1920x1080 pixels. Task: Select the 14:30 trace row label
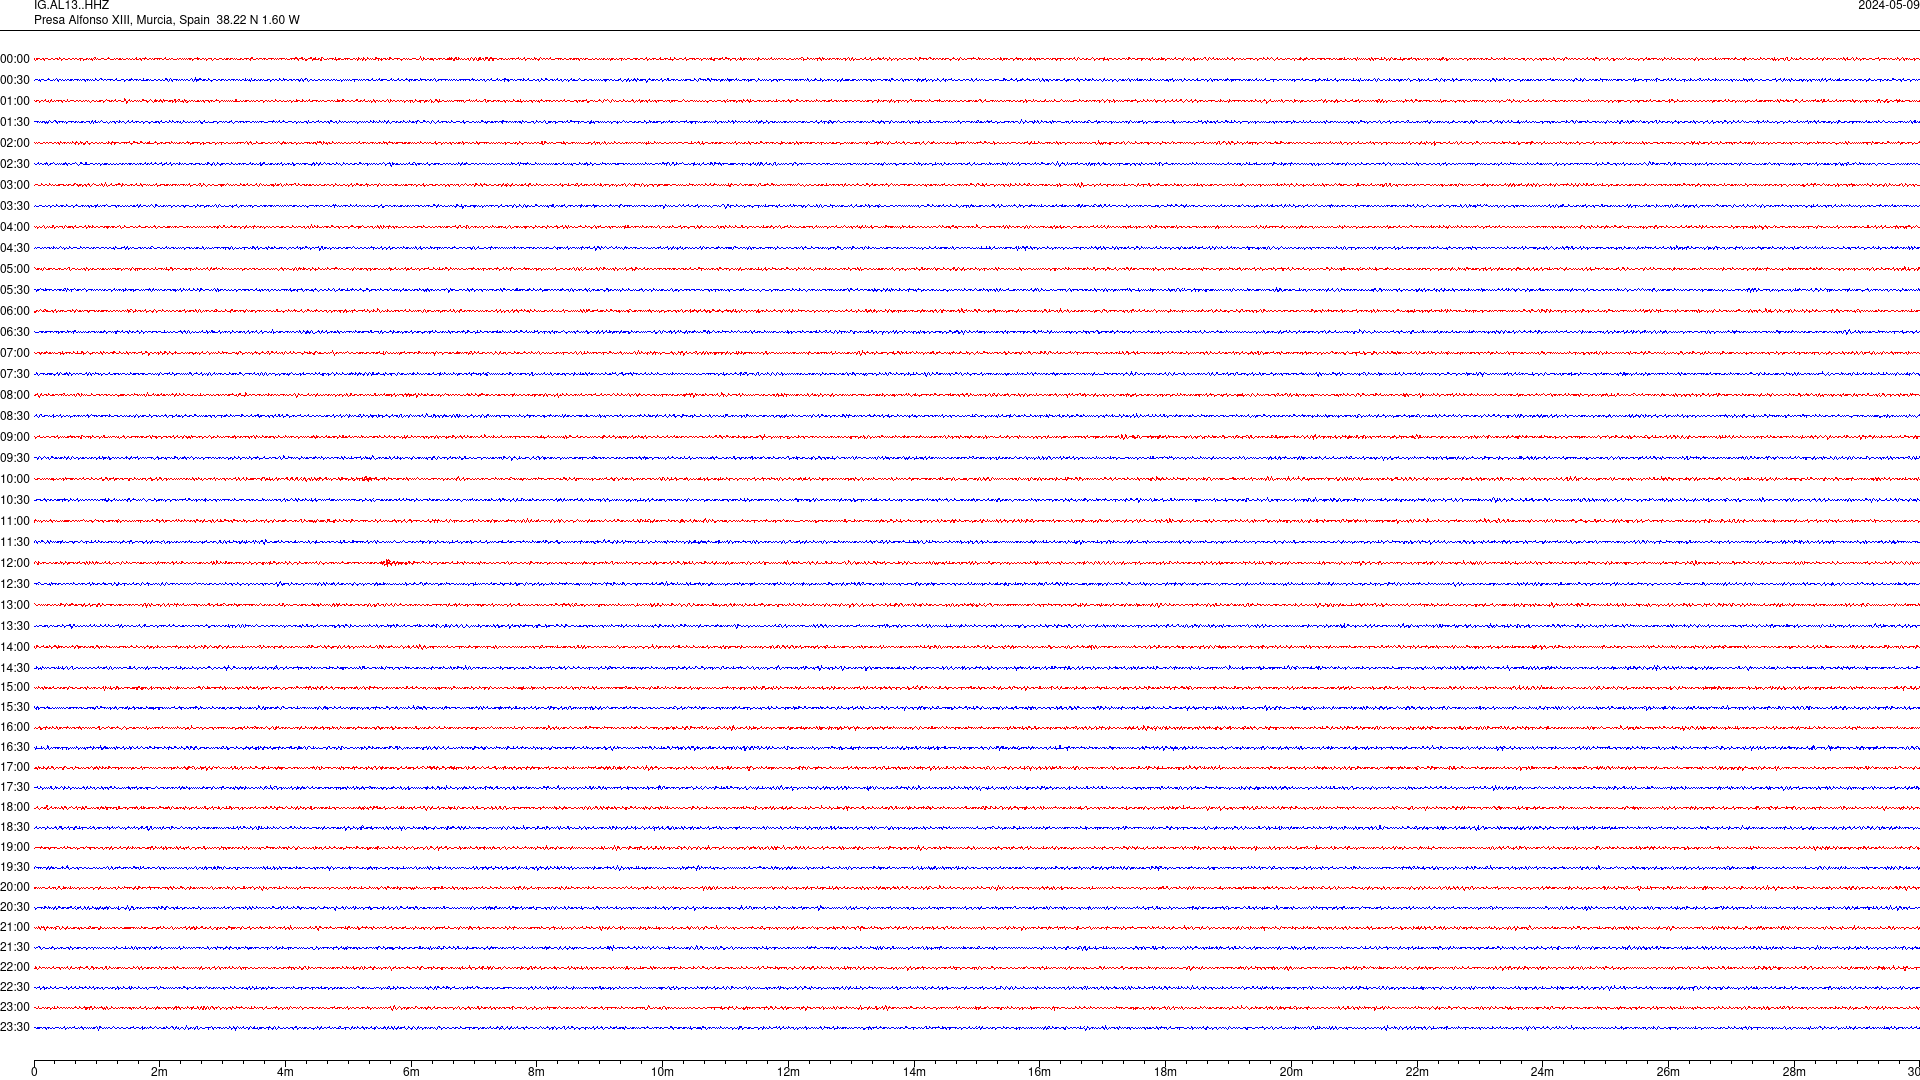[15, 668]
